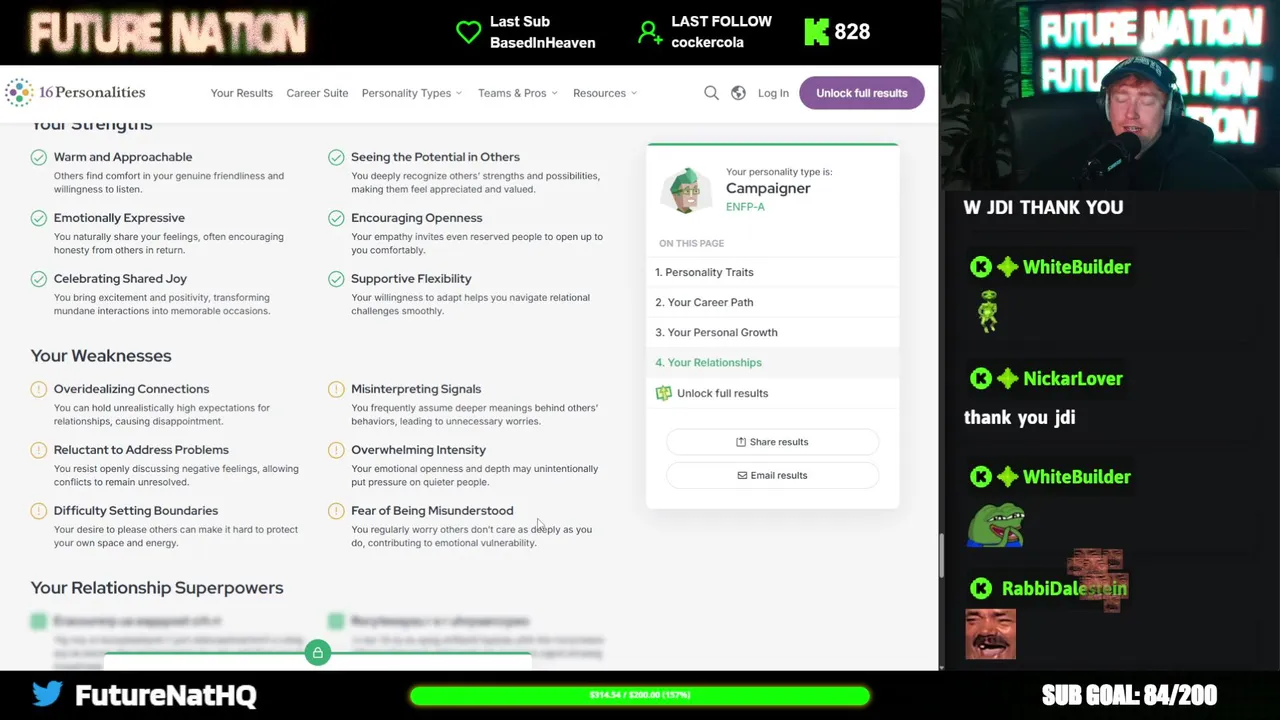Click the streamer webcam feed
Viewport: 1280px width, 720px height.
click(1110, 95)
